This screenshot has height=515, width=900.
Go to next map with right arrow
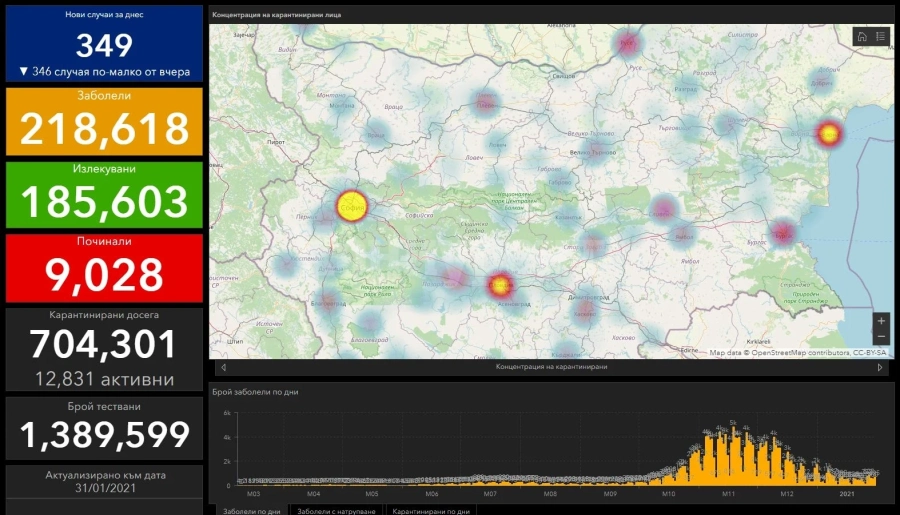click(x=880, y=367)
